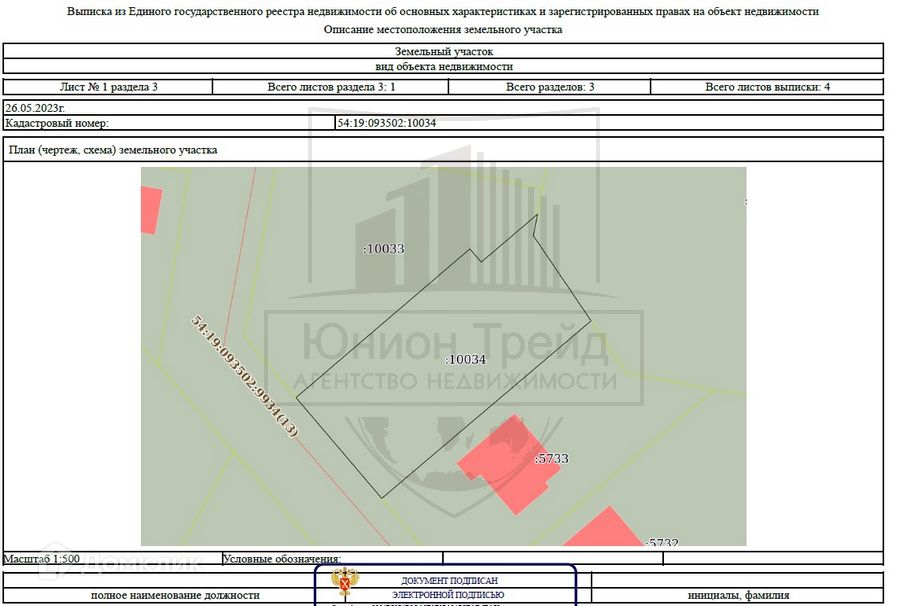Viewport: 900px width, 606px height.
Task: Click 'полное наименование должности' cell
Action: click(175, 595)
